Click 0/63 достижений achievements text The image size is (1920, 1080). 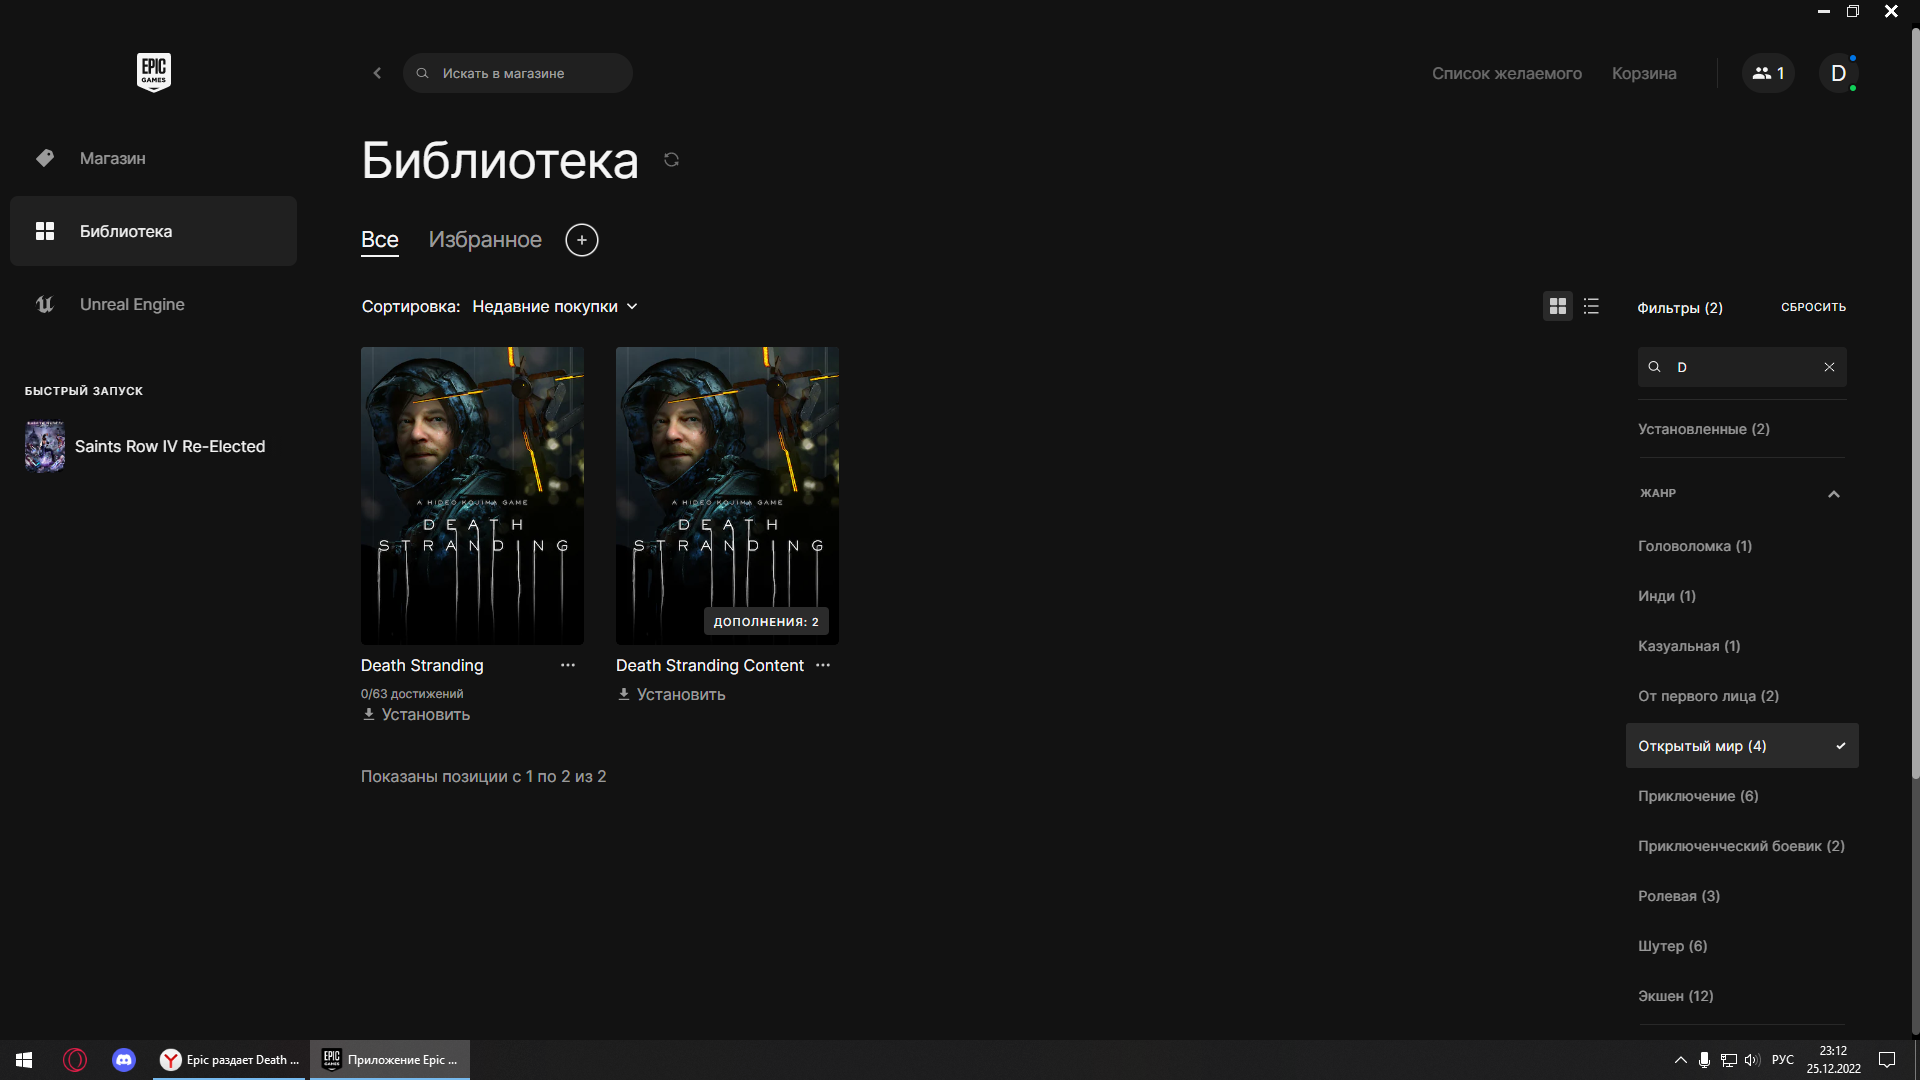pyautogui.click(x=412, y=693)
